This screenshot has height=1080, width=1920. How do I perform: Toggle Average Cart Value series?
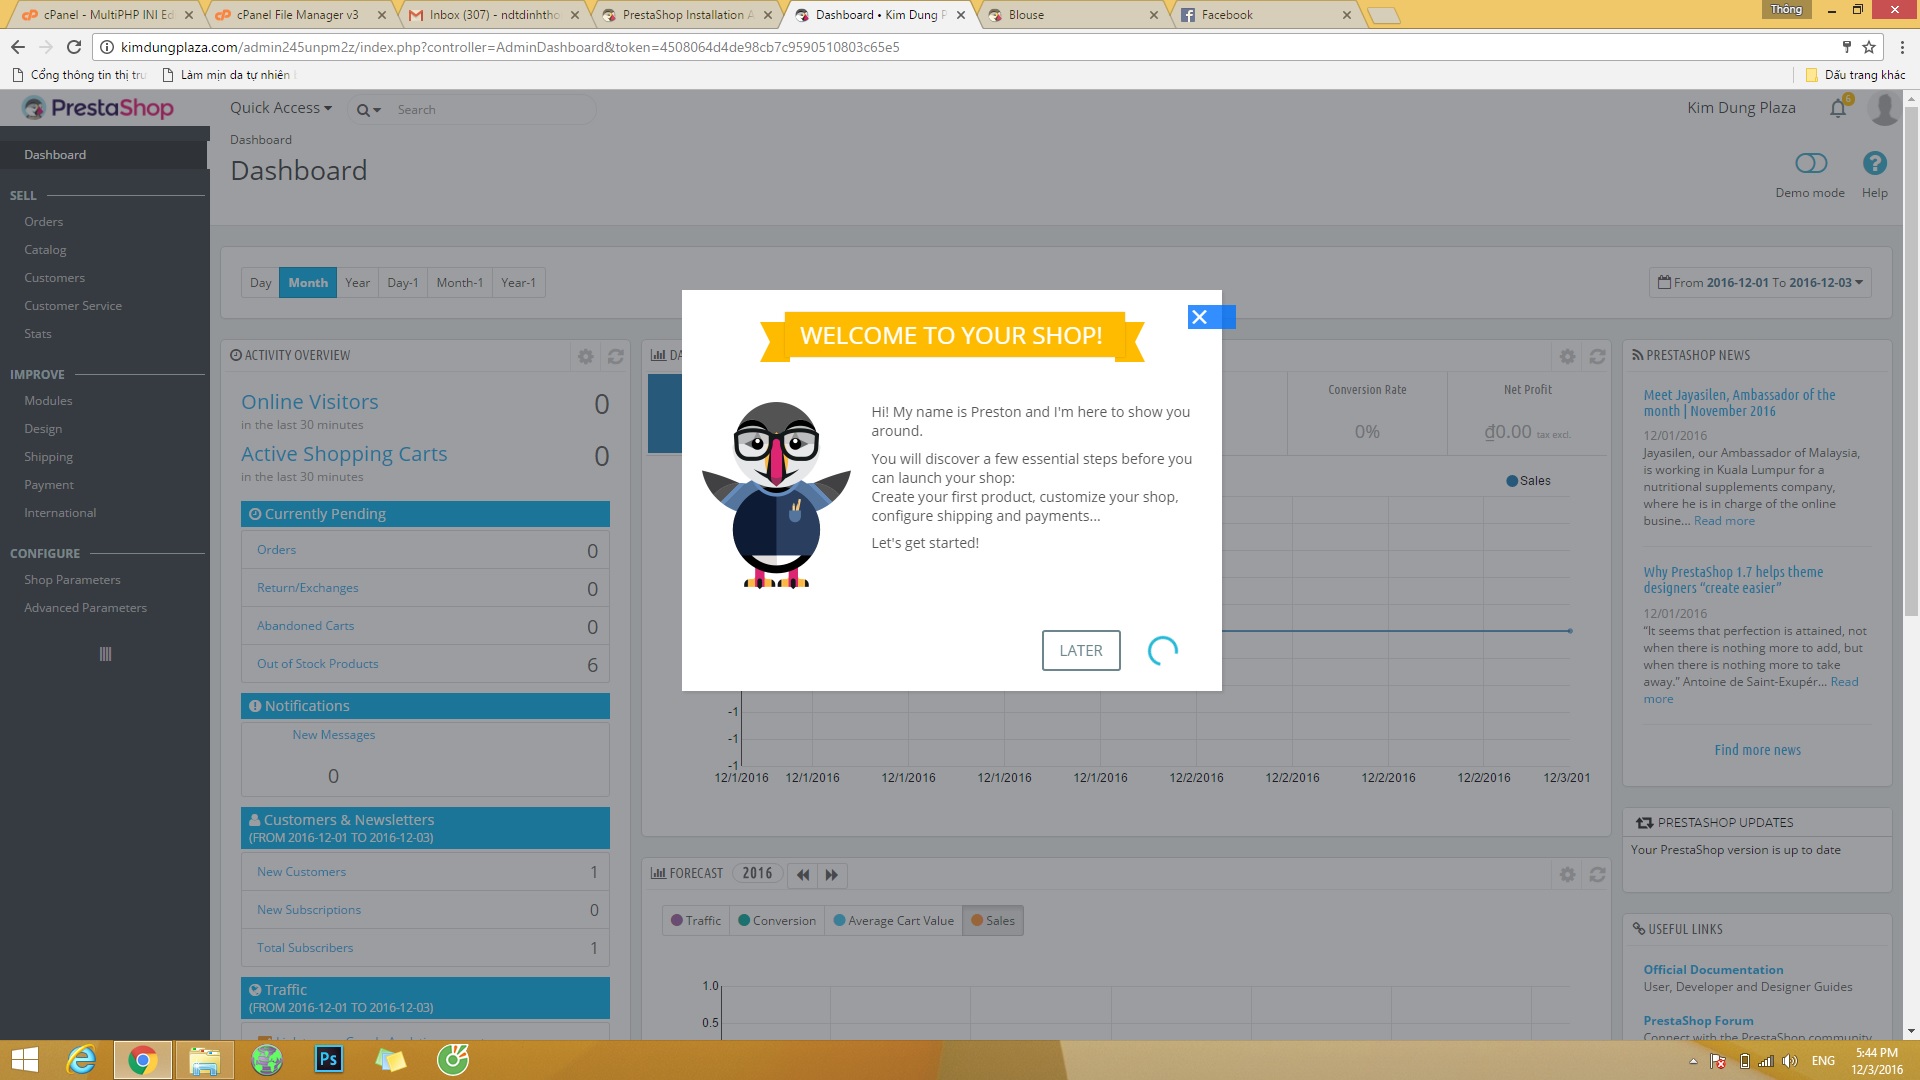pyautogui.click(x=893, y=921)
